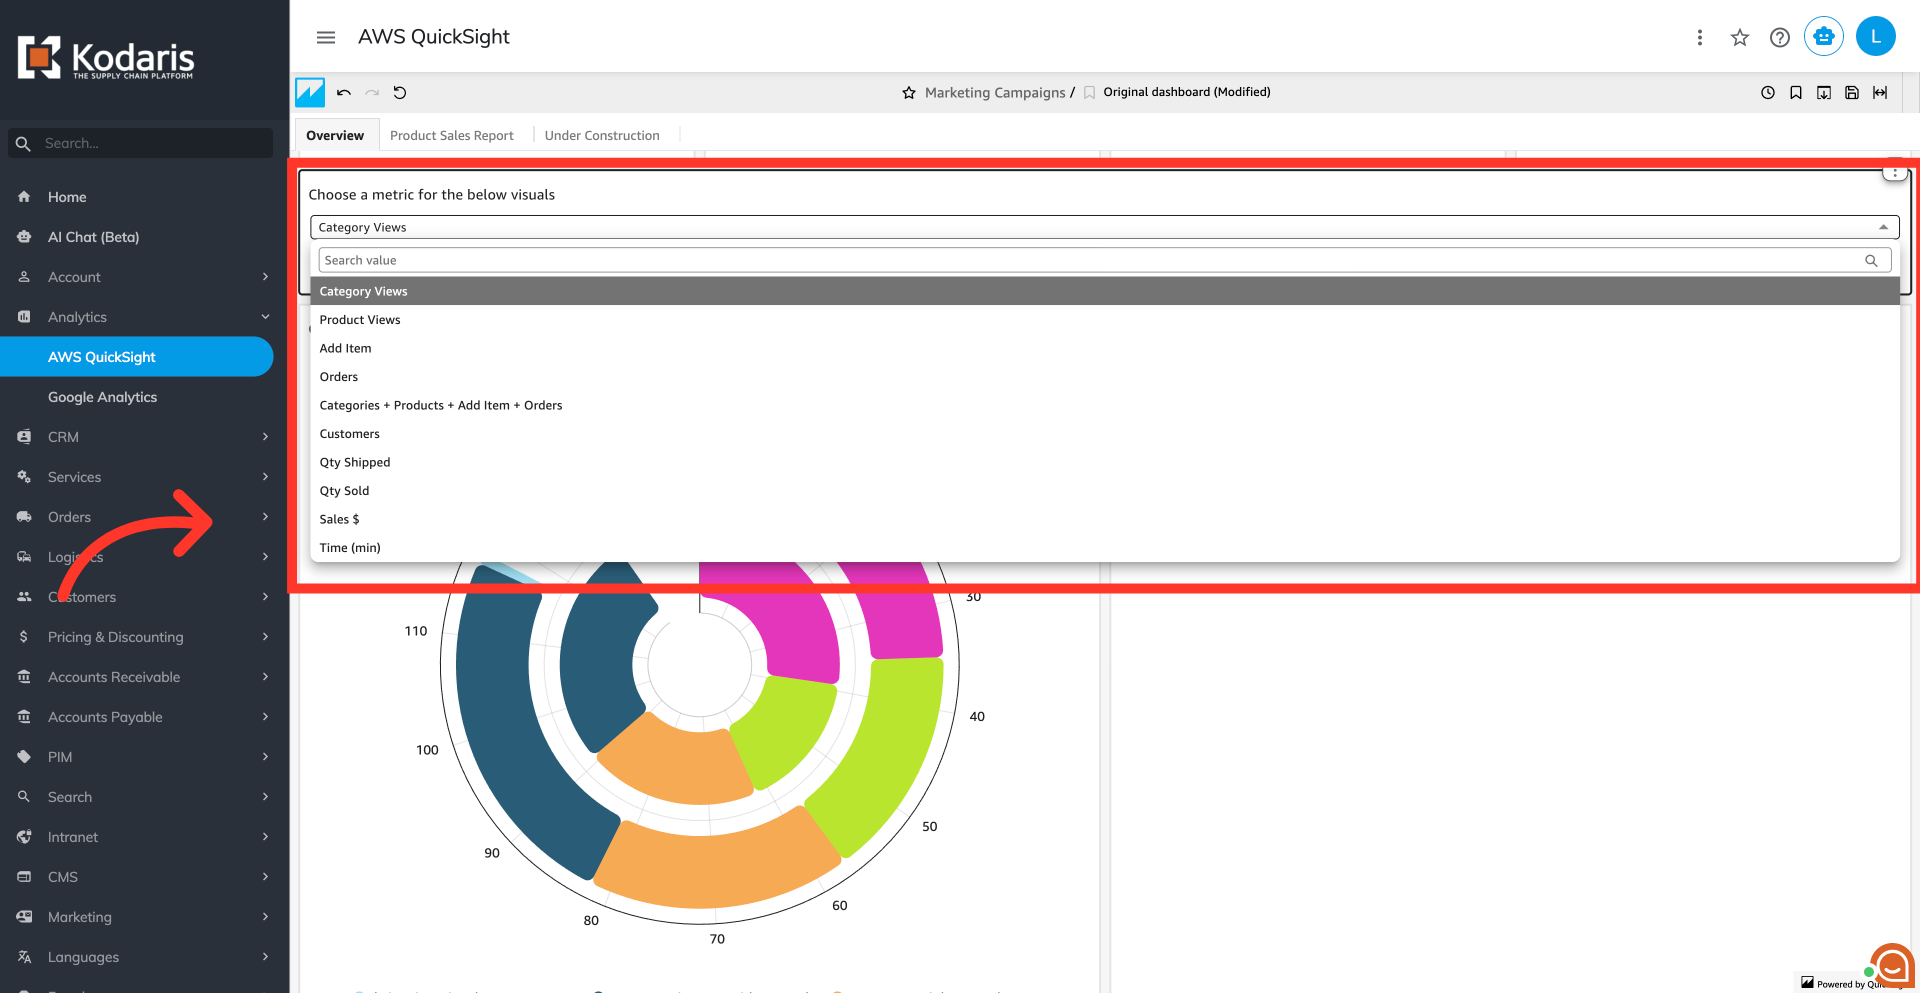Switch to Under Construction tab

coord(602,135)
